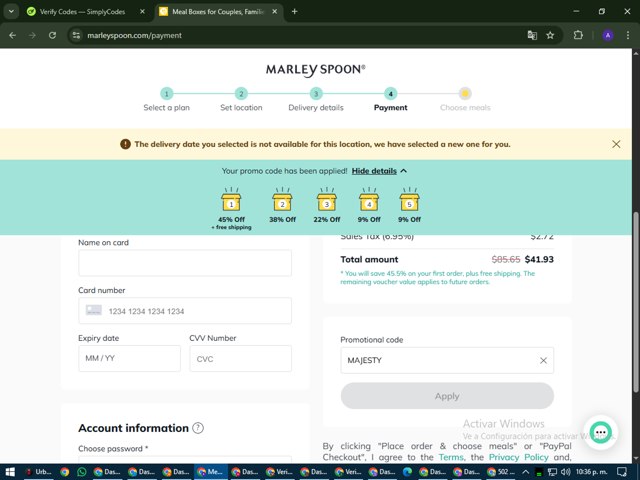This screenshot has width=640, height=480.
Task: Open the taskbar clock showing 10:36 p. m.
Action: point(592,472)
